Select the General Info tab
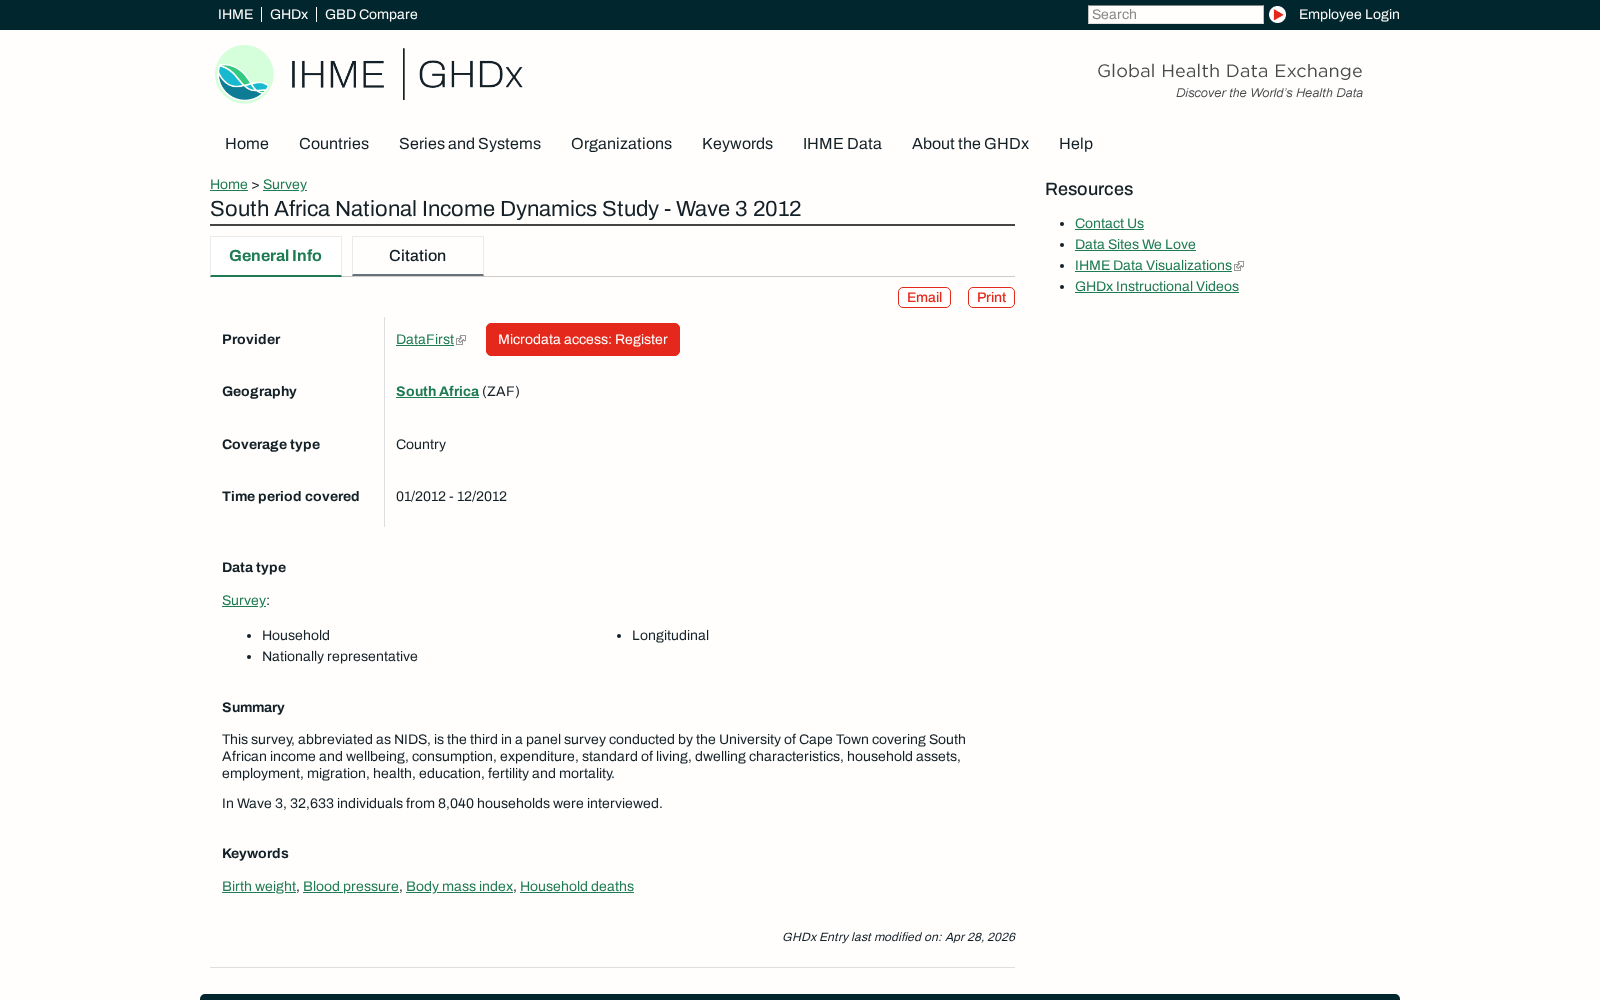Image resolution: width=1600 pixels, height=1000 pixels. pos(276,256)
